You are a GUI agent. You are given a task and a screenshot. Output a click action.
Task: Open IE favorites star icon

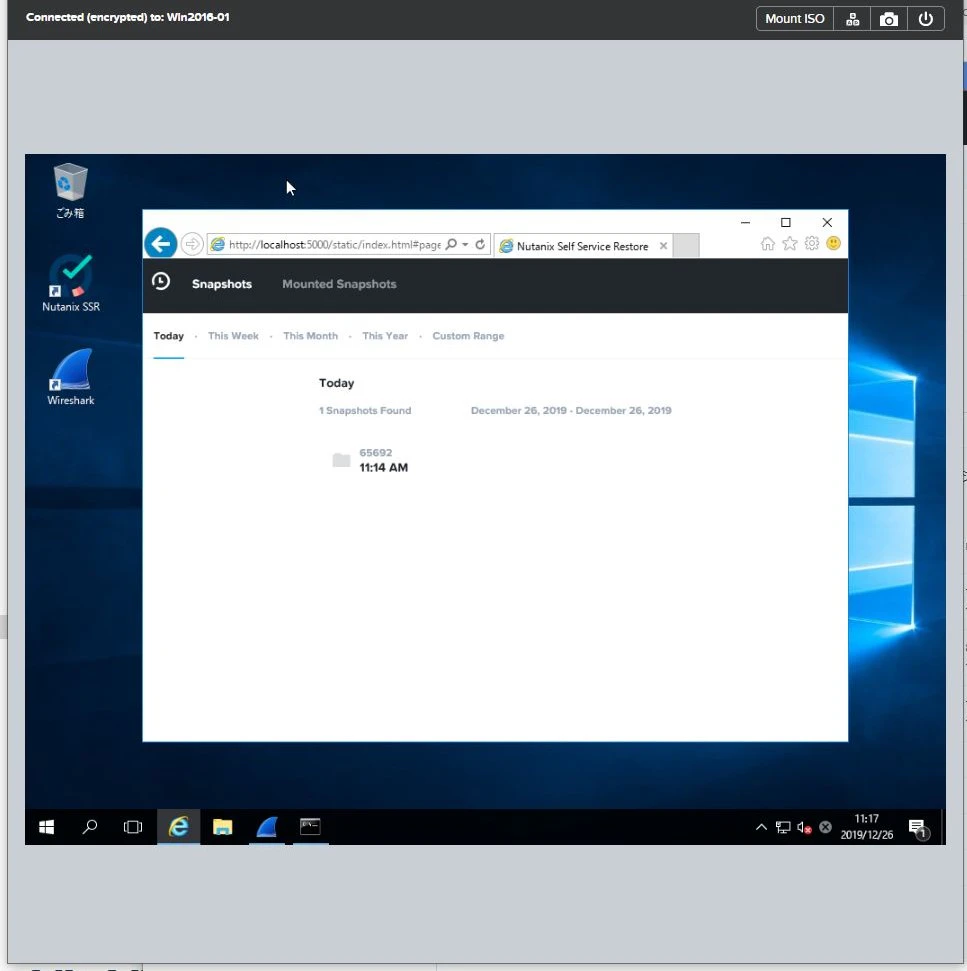point(790,243)
